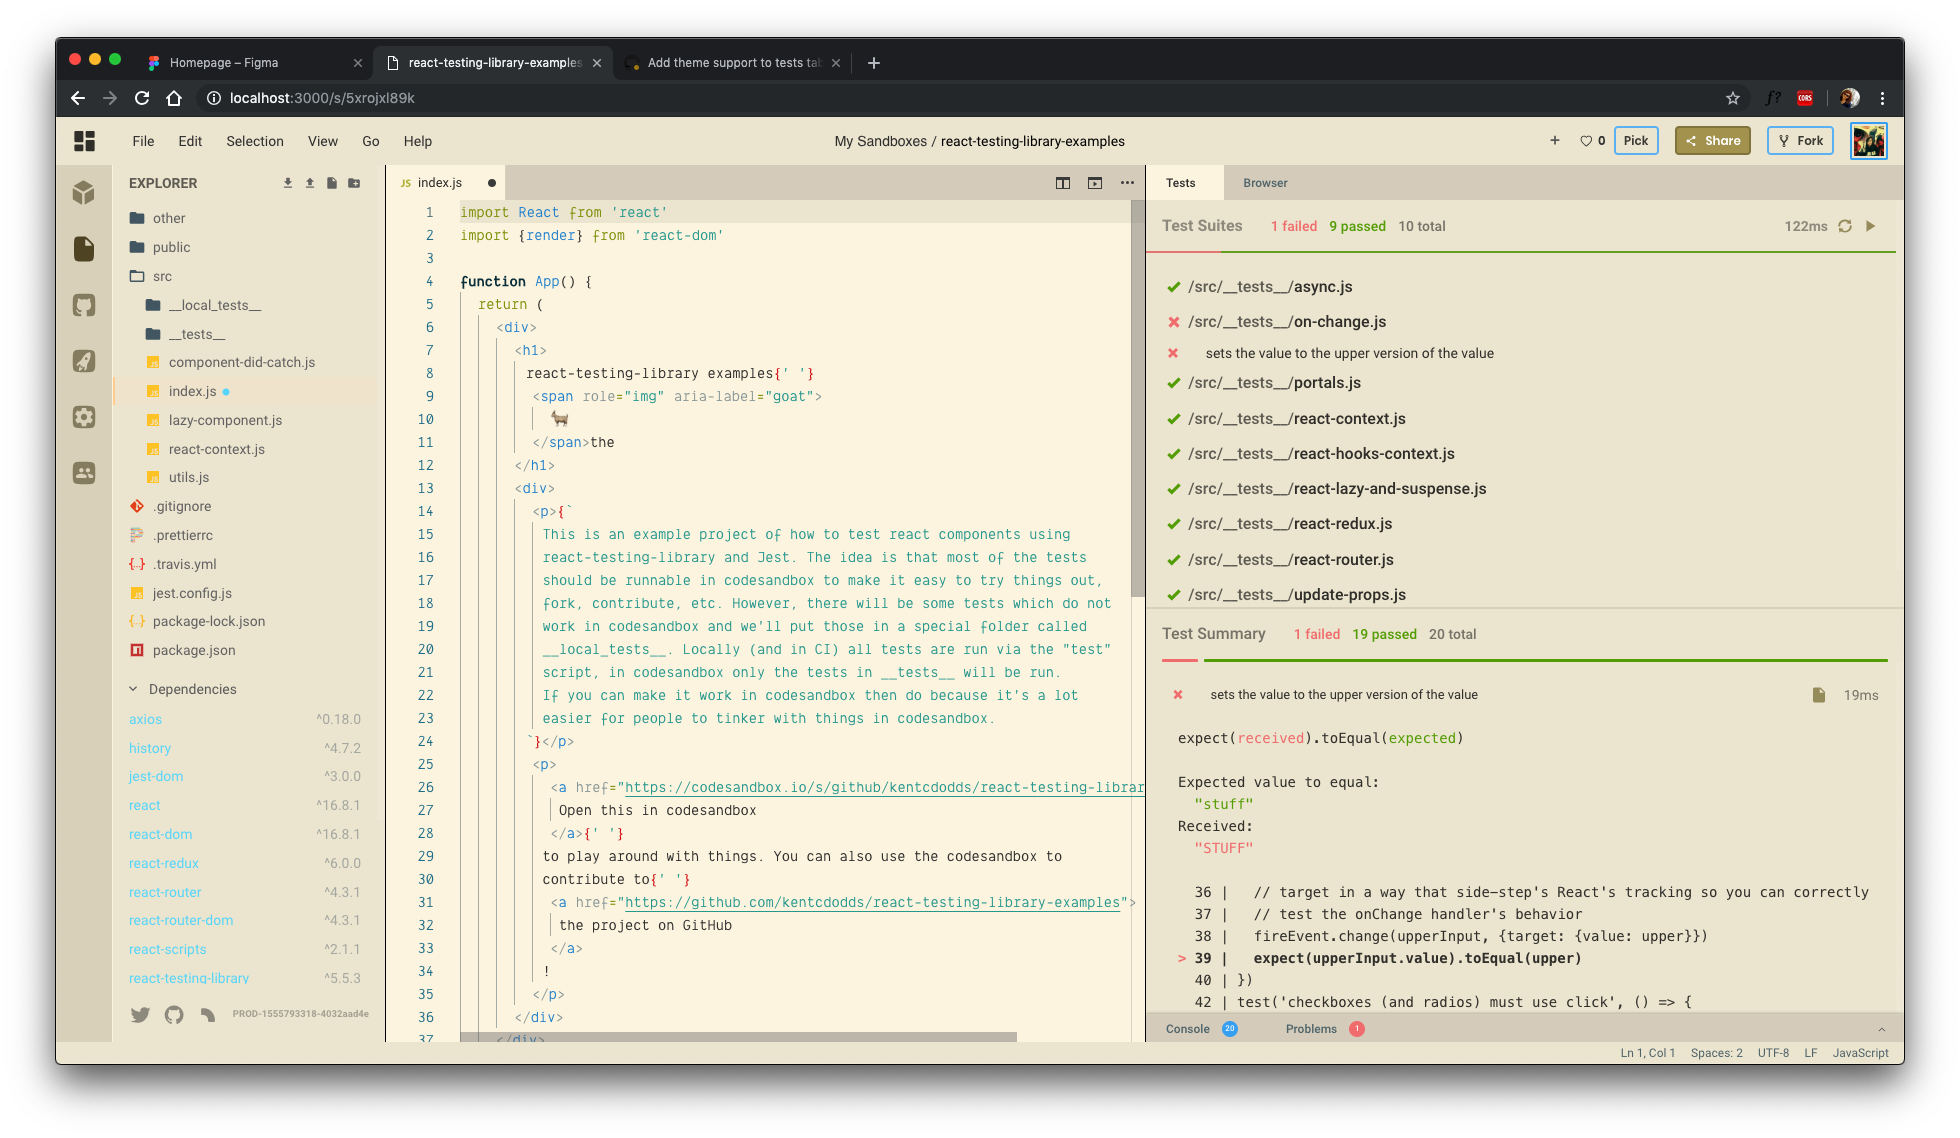Expand the src folder
The height and width of the screenshot is (1138, 1960).
point(162,276)
